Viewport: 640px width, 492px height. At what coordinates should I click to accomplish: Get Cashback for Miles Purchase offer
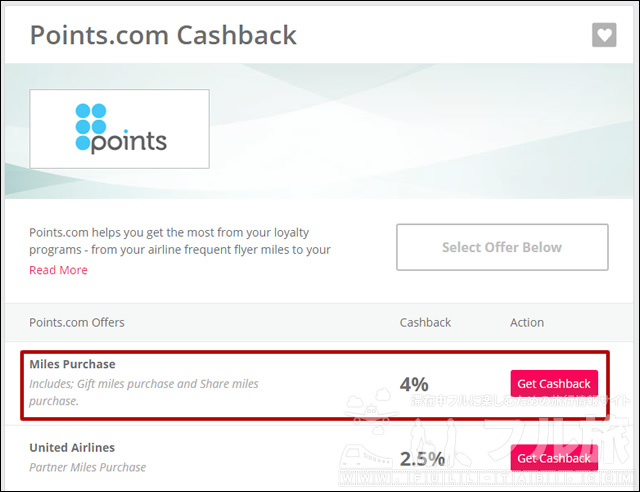coord(554,383)
